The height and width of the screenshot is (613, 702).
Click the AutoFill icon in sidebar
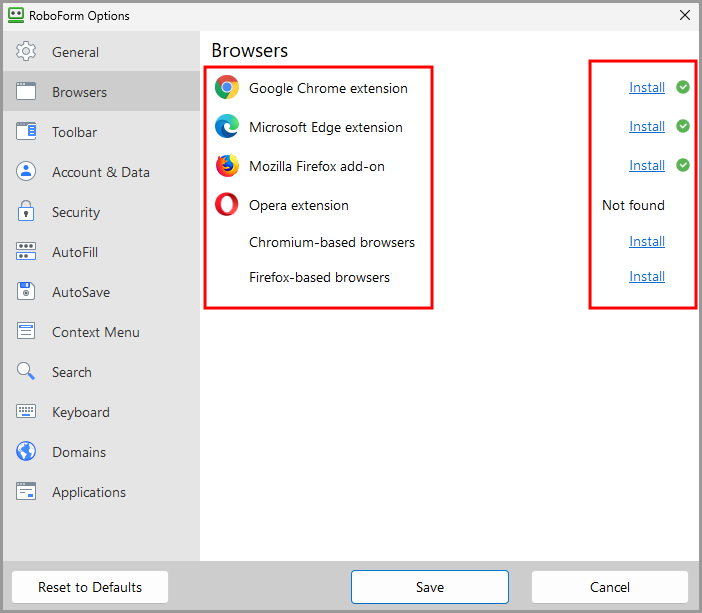[x=26, y=251]
